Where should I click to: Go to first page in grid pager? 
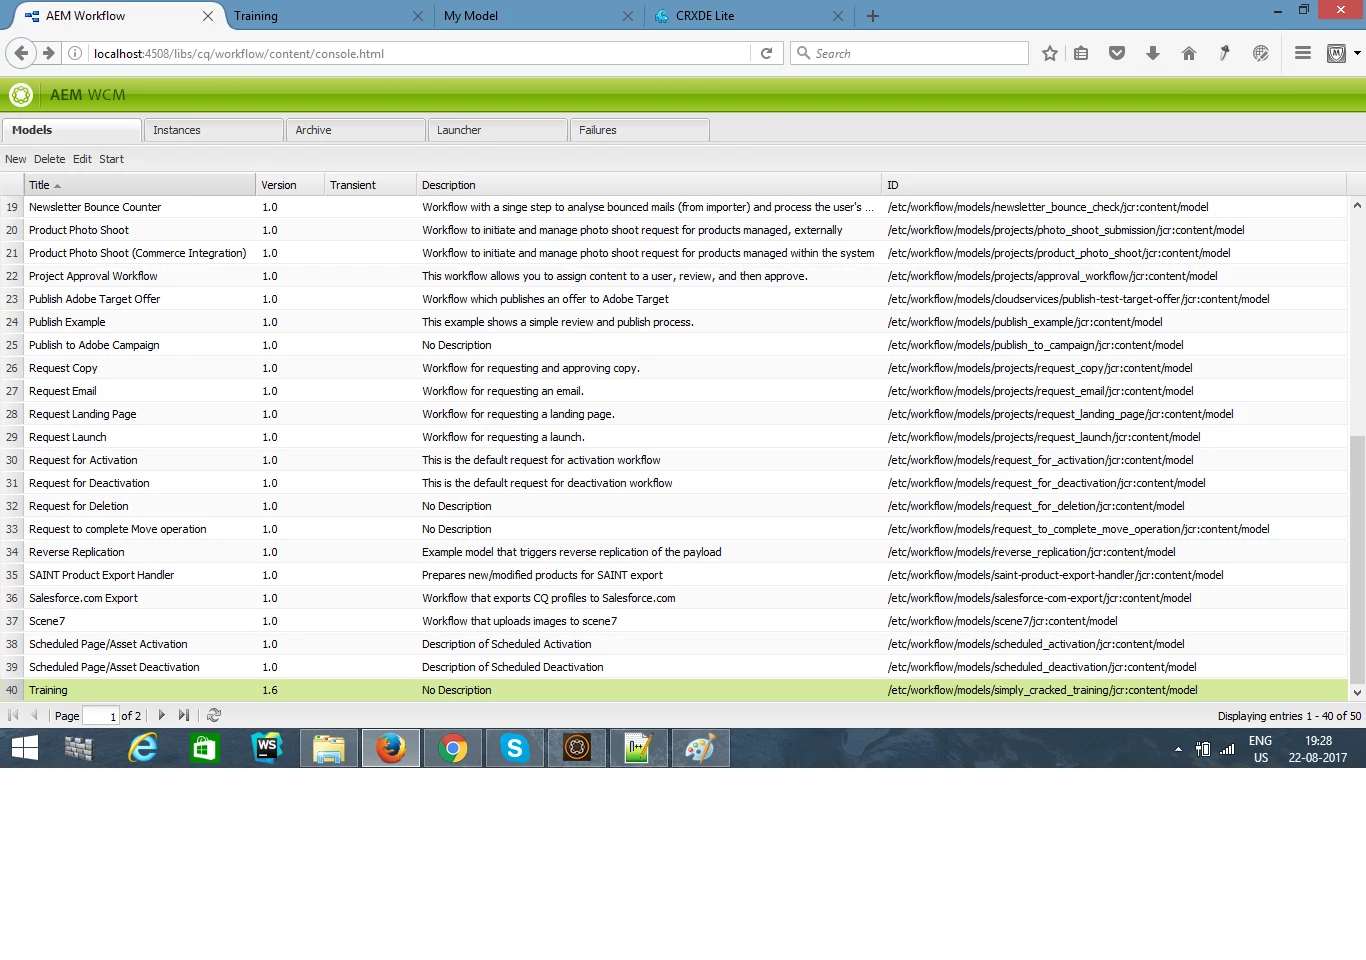(x=13, y=715)
